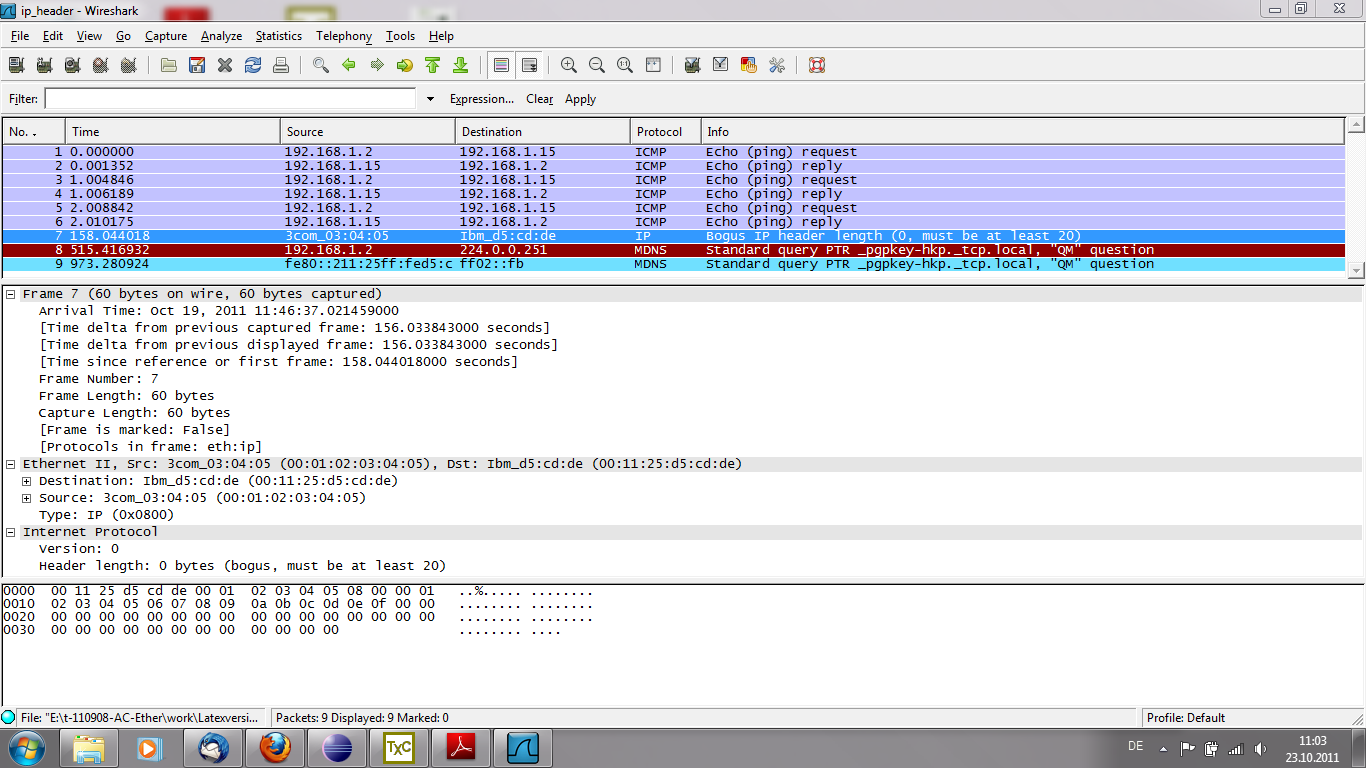
Task: Click the Expression... button
Action: pyautogui.click(x=482, y=99)
